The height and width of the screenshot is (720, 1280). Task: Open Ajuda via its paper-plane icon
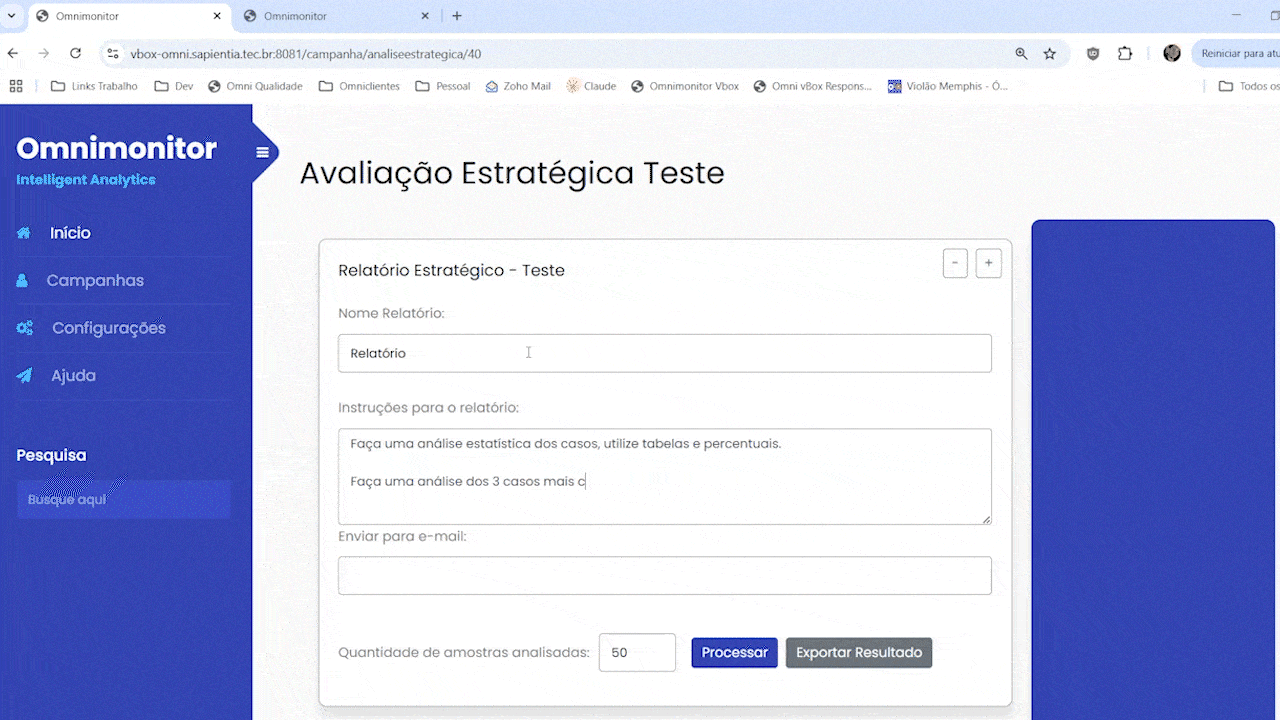(25, 376)
